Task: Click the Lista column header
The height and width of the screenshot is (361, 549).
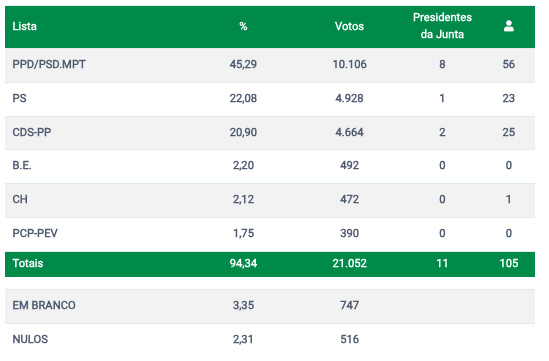Action: 25,26
